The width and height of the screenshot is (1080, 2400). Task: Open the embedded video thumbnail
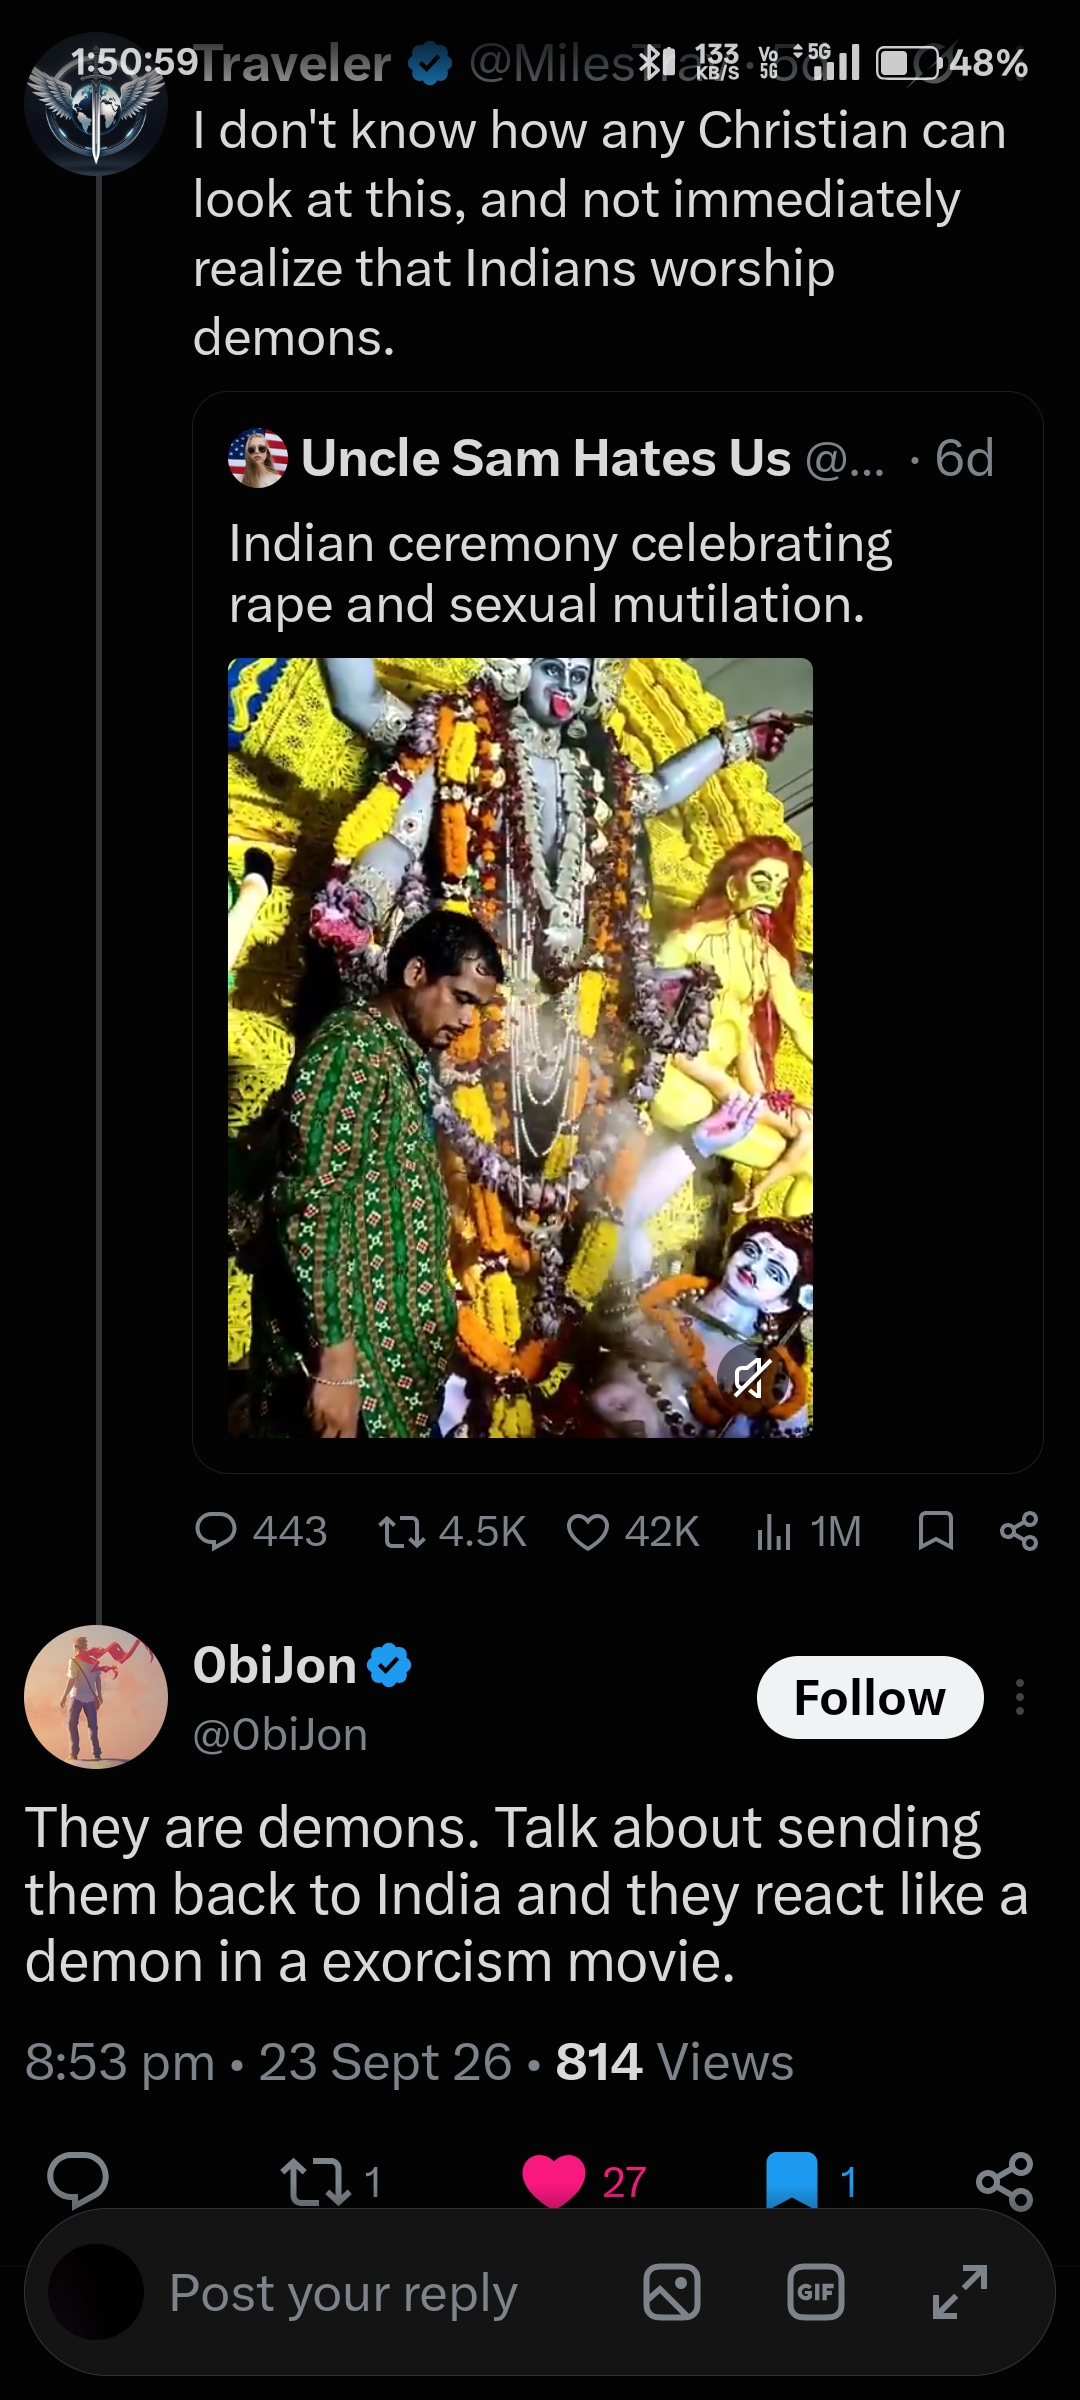[x=520, y=1047]
